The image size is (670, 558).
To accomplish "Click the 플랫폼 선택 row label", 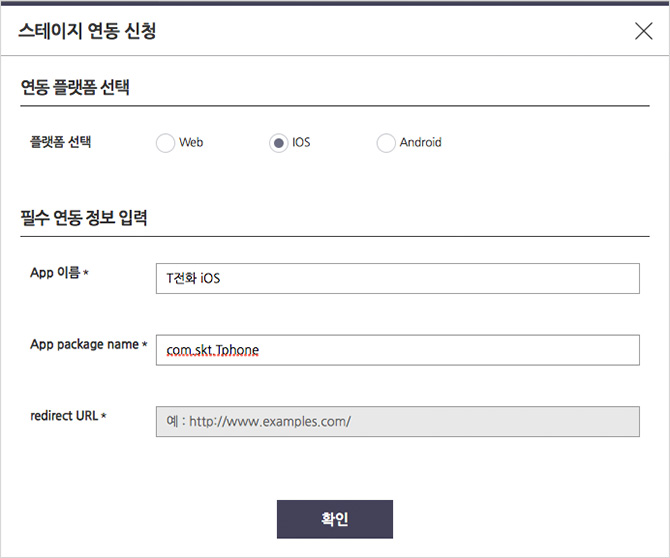I will click(x=60, y=142).
